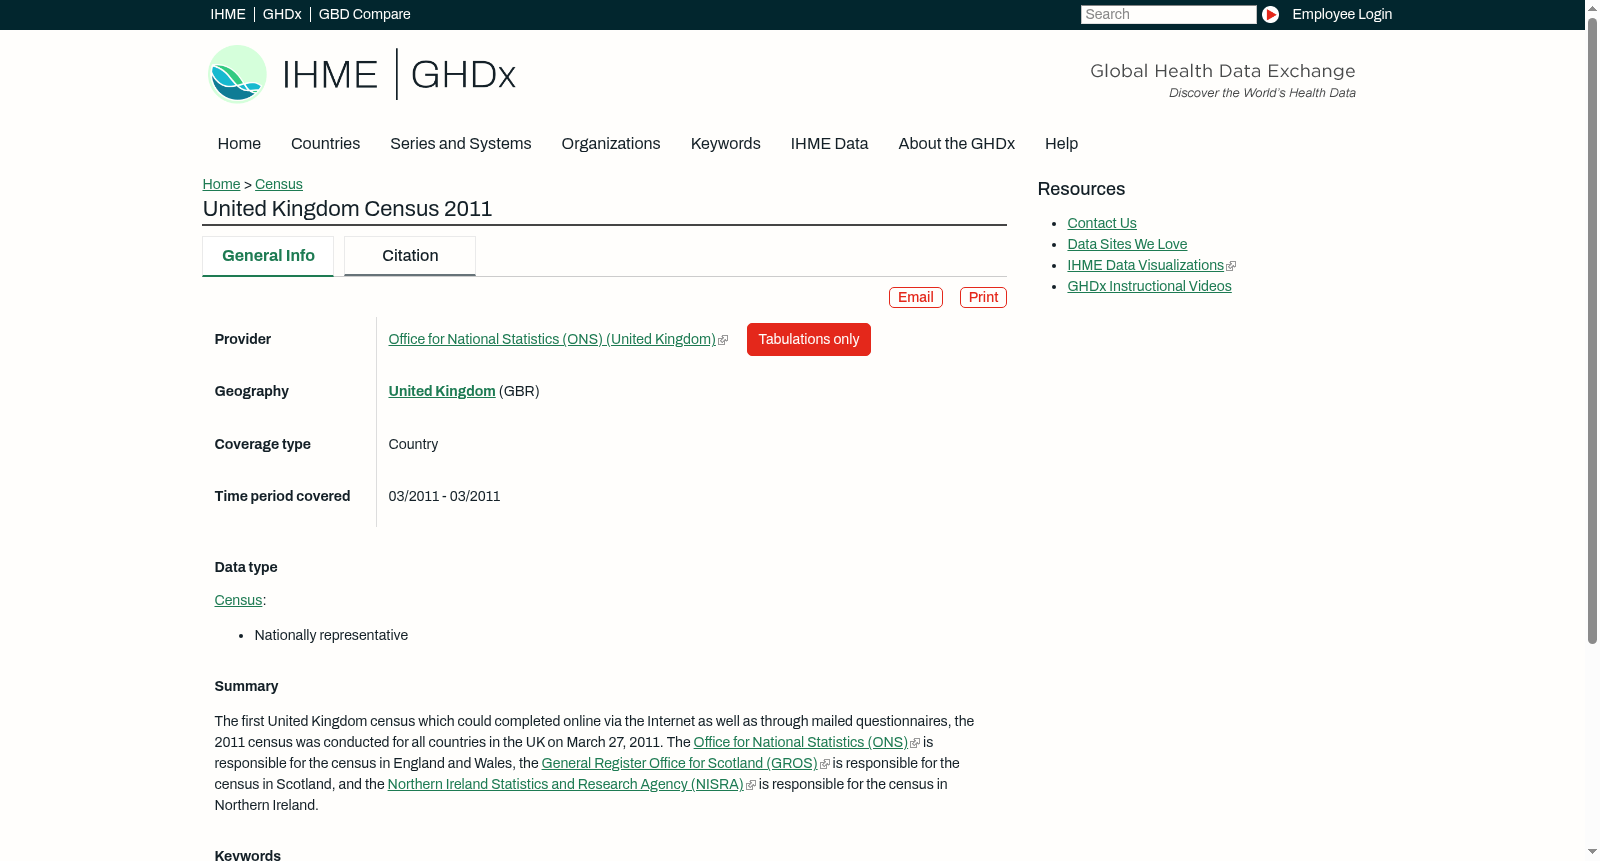The image size is (1600, 861).
Task: Click the GHDx link in top bar
Action: 282,14
